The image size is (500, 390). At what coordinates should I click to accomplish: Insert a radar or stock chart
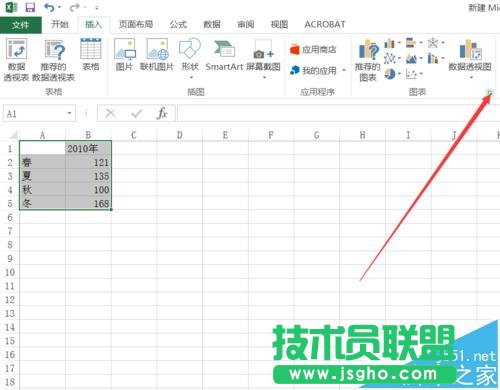[x=433, y=43]
